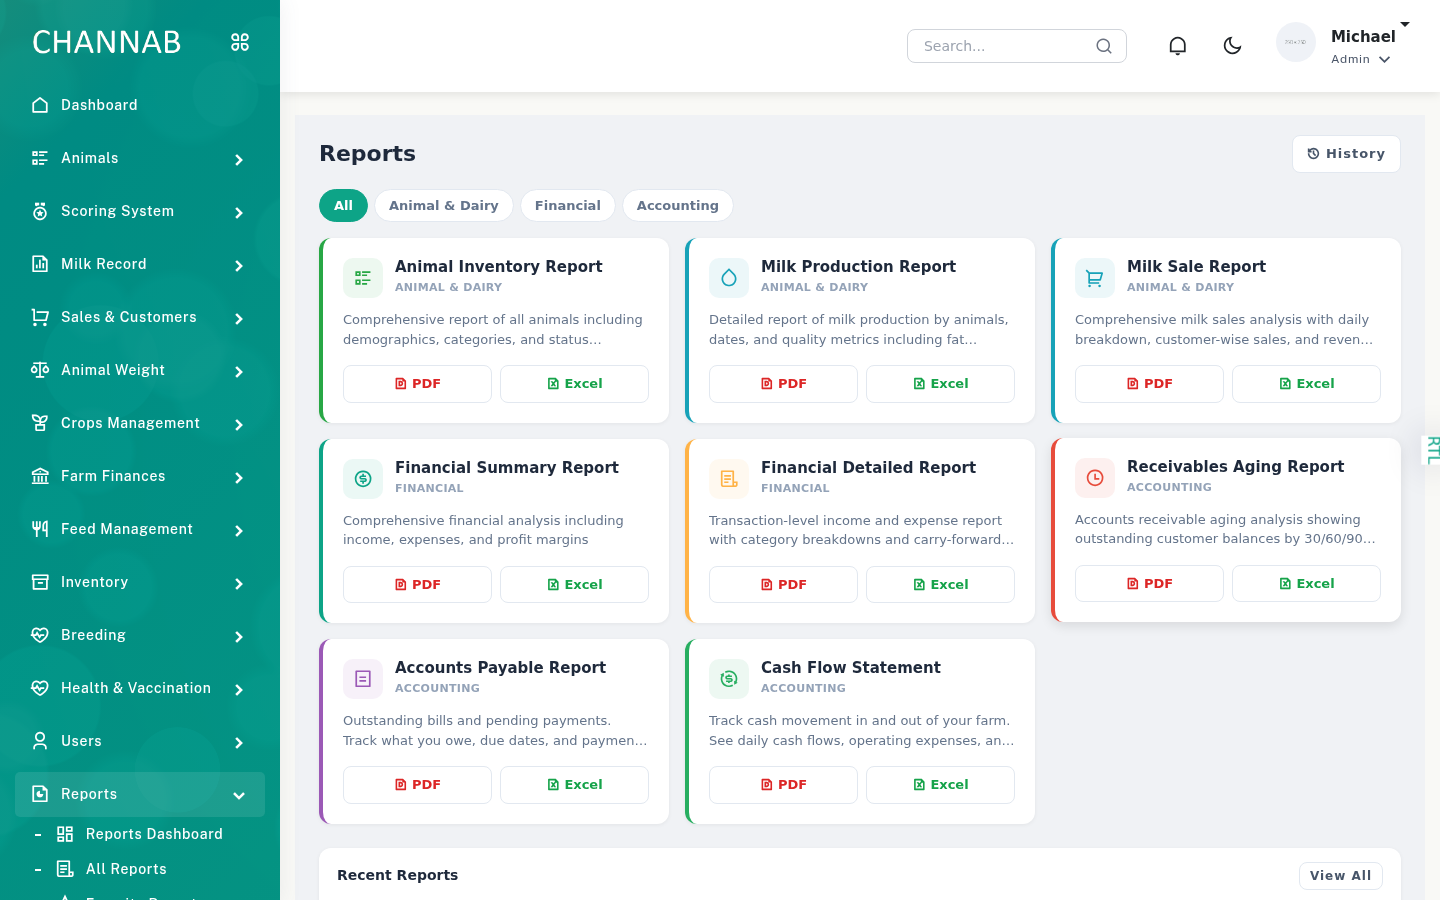Export Cash Flow Statement as PDF

pyautogui.click(x=783, y=785)
